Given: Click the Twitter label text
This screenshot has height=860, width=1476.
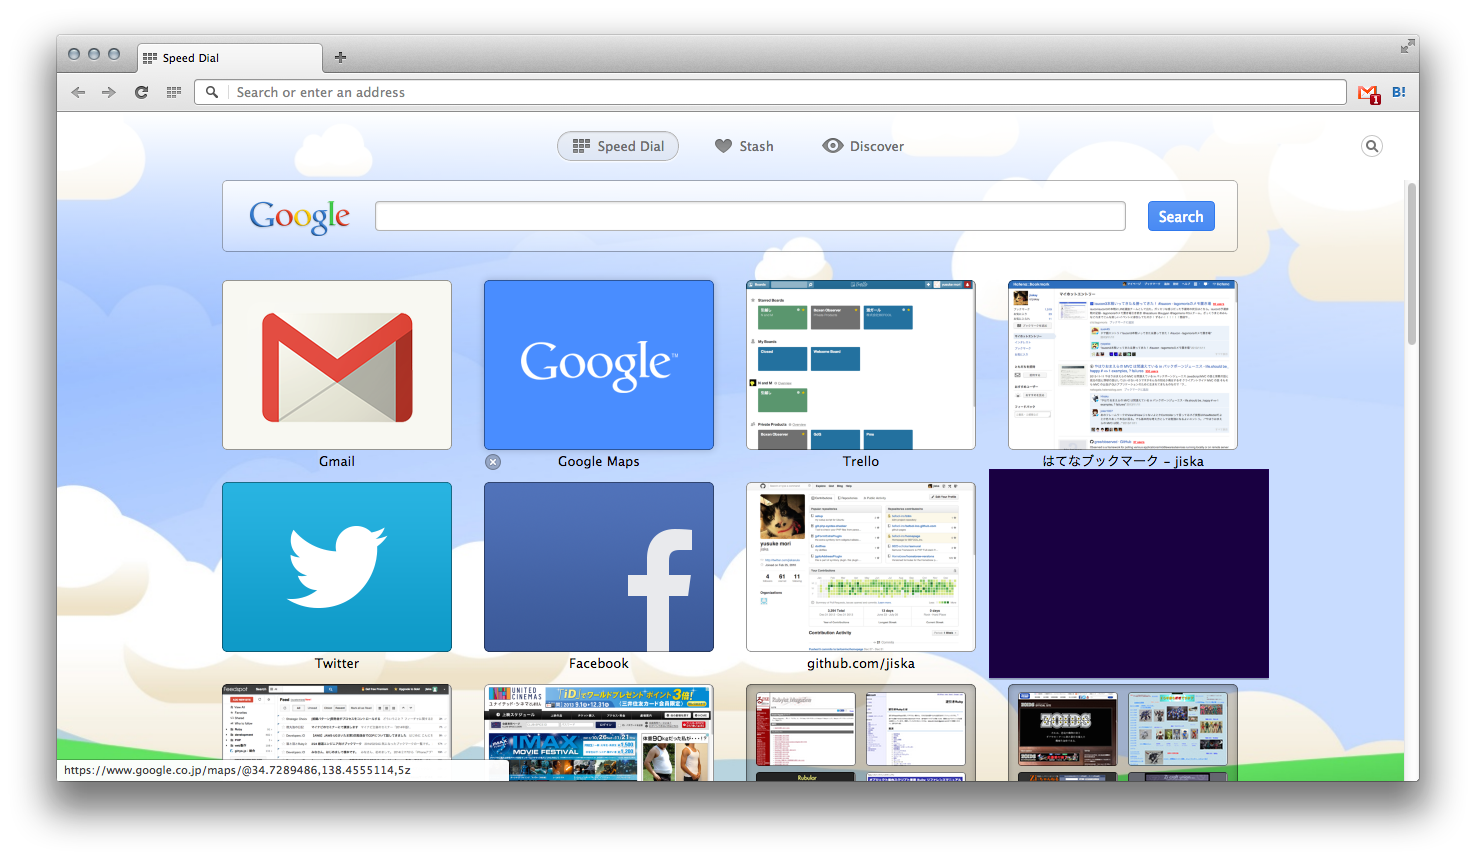Looking at the screenshot, I should pos(337,663).
